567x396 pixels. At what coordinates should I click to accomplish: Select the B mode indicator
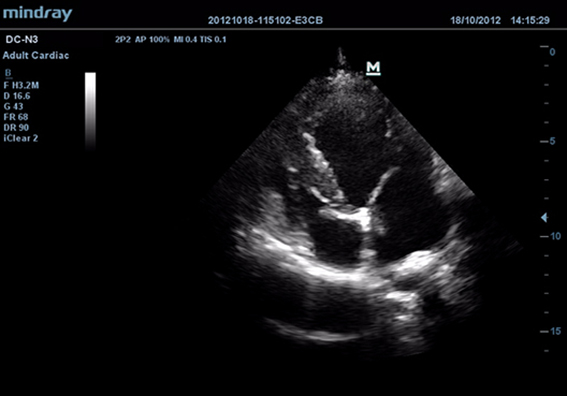[x=8, y=73]
